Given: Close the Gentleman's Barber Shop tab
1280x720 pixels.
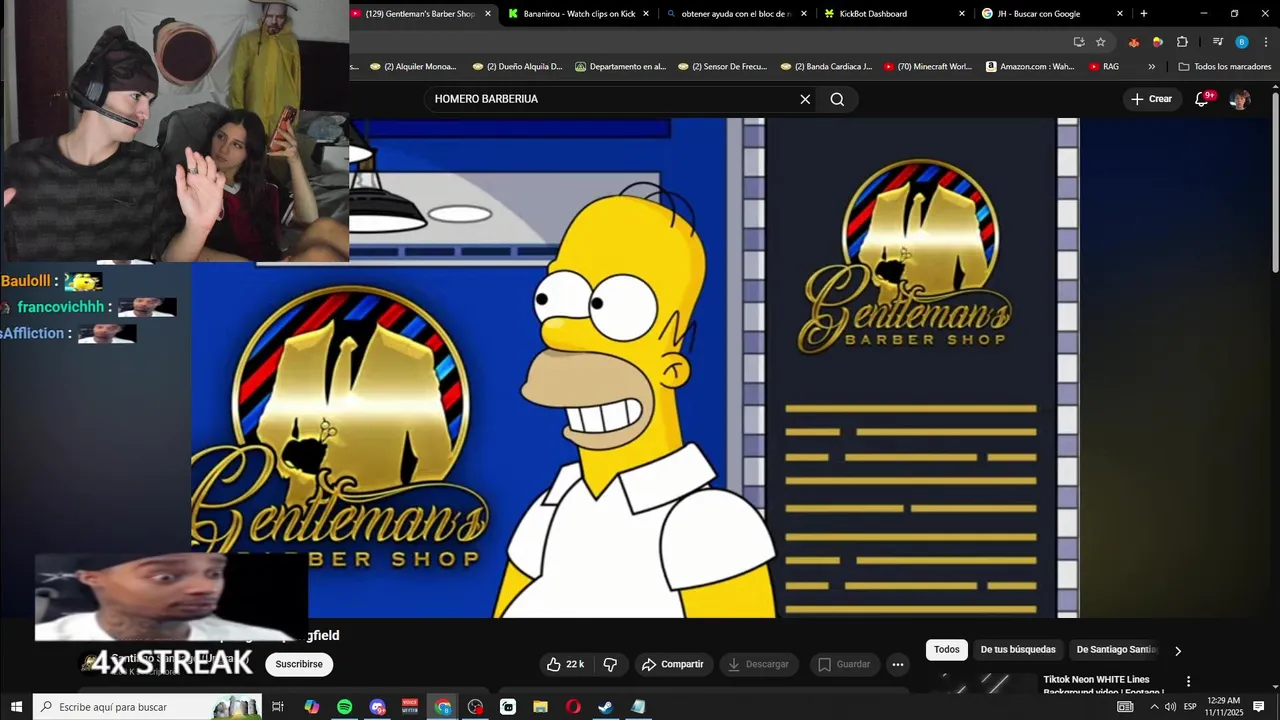Looking at the screenshot, I should point(488,14).
